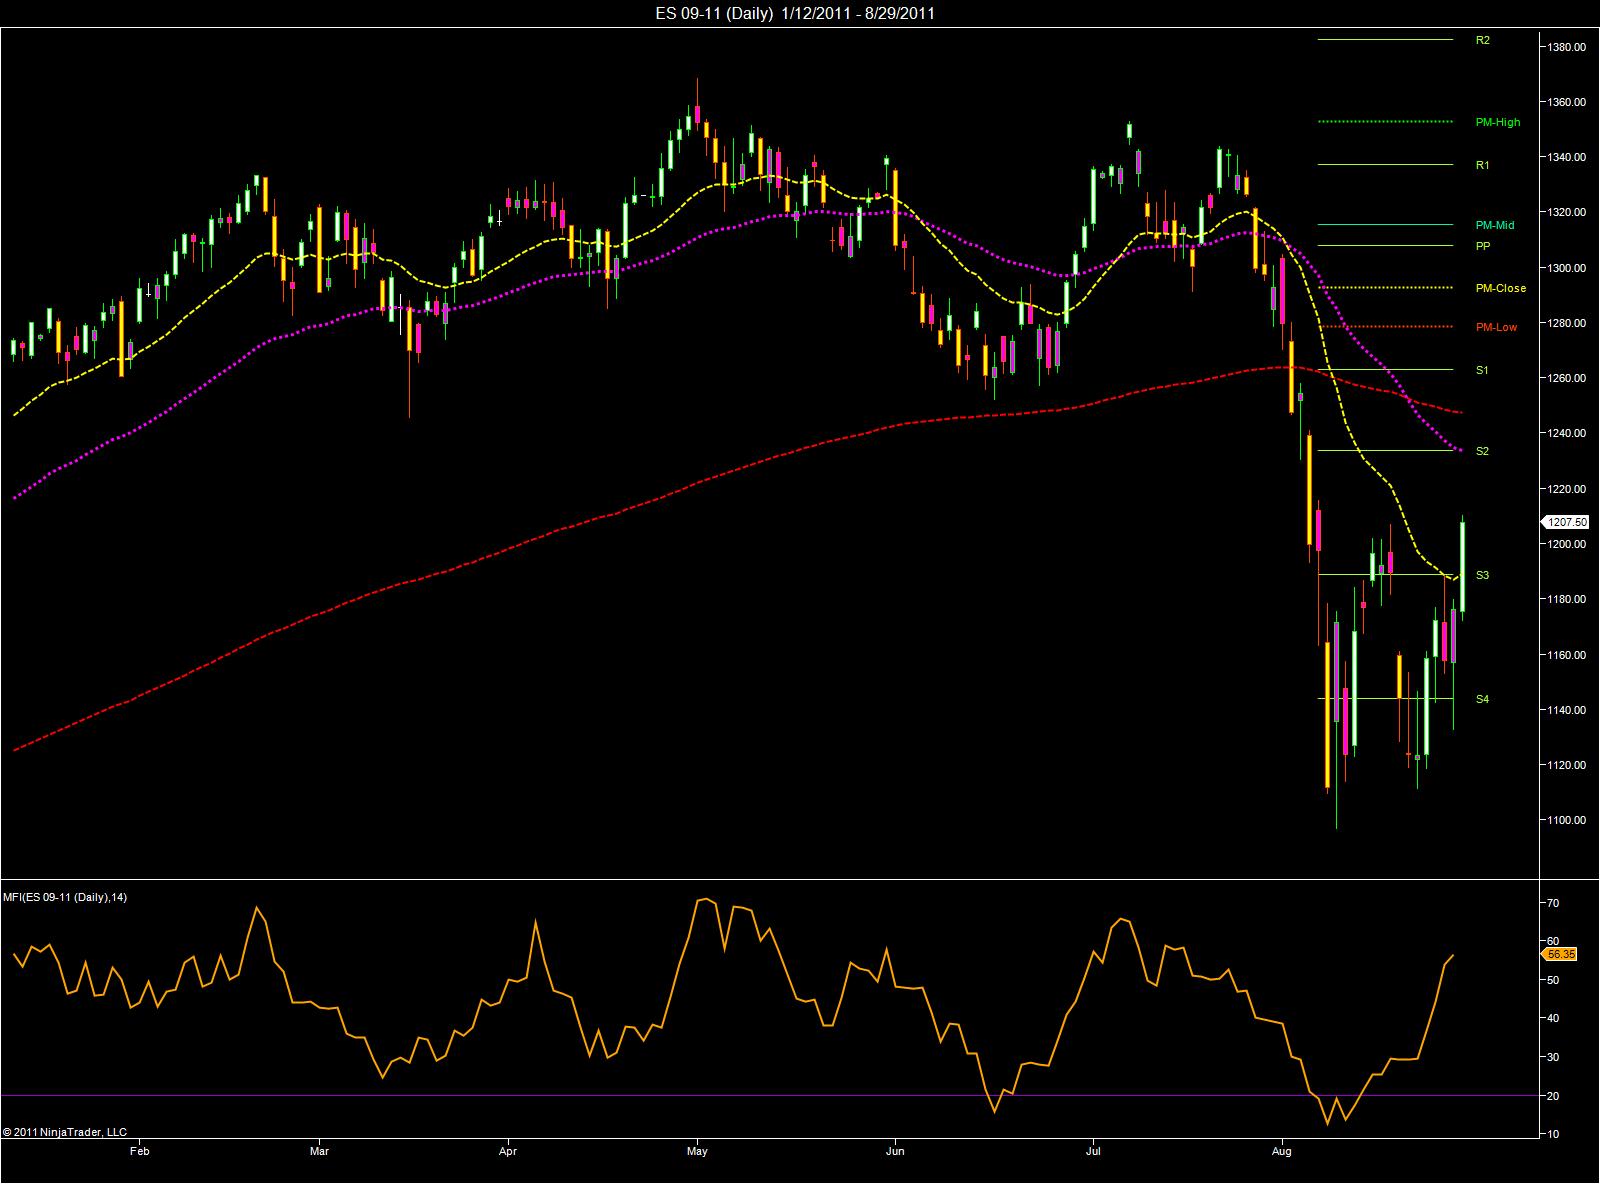Select the PM-Low level label
This screenshot has height=1184, width=1600.
pyautogui.click(x=1496, y=327)
